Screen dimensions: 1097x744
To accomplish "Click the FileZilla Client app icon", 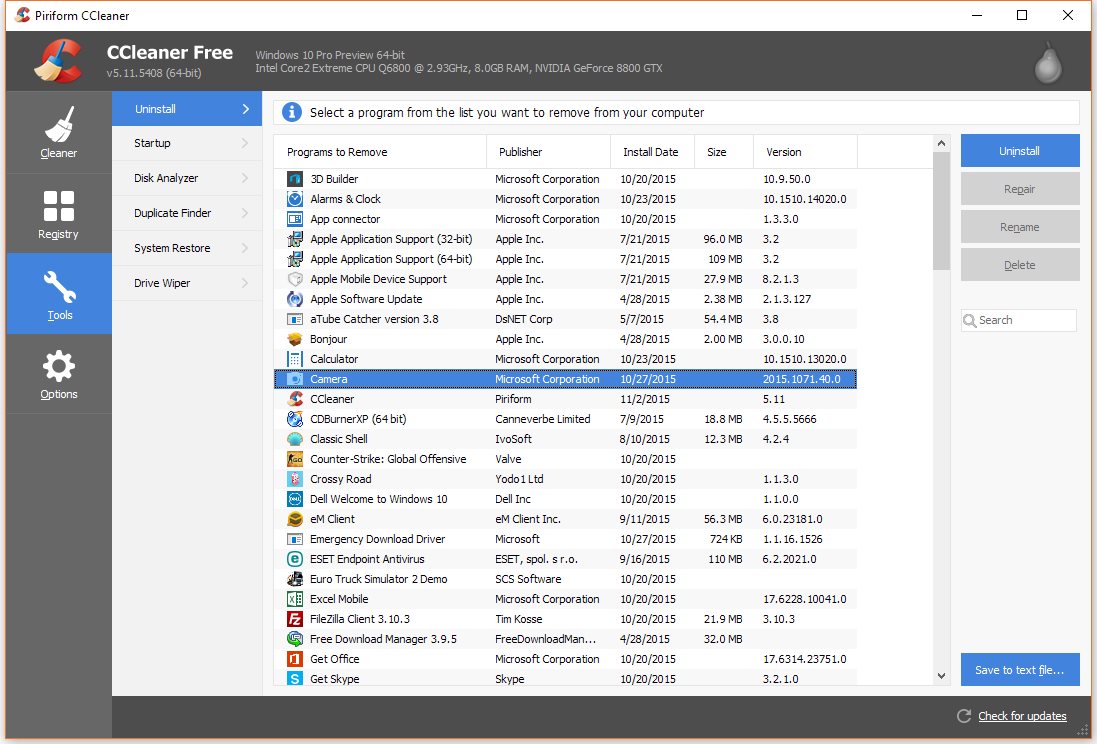I will tap(293, 619).
